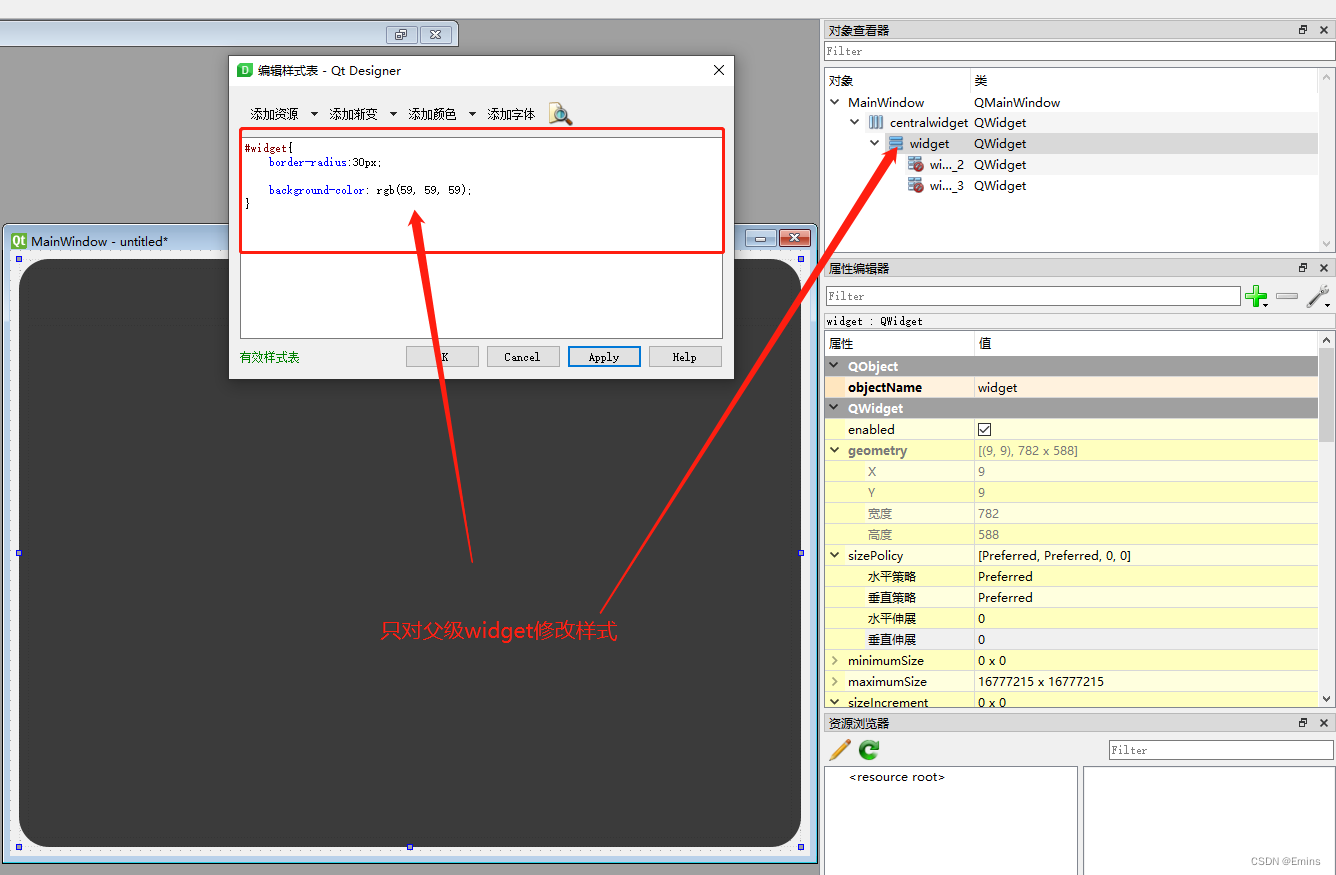The width and height of the screenshot is (1336, 875).
Task: Collapse the MainWindow tree node
Action: point(835,102)
